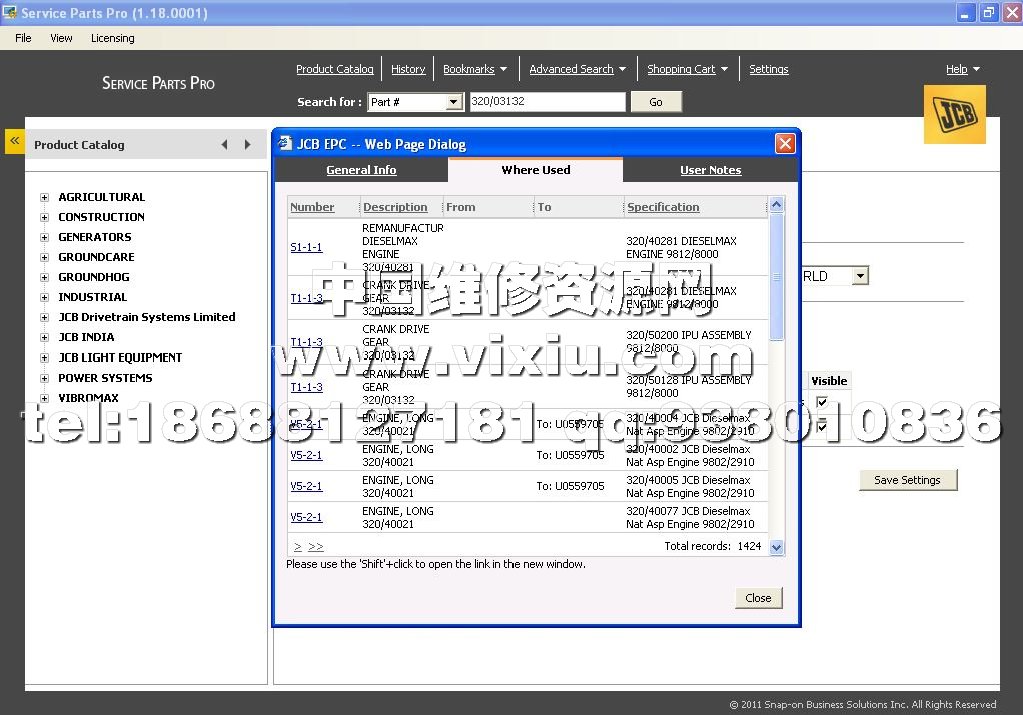Expand the AGRICULTURAL tree node
This screenshot has width=1023, height=715.
(x=44, y=198)
